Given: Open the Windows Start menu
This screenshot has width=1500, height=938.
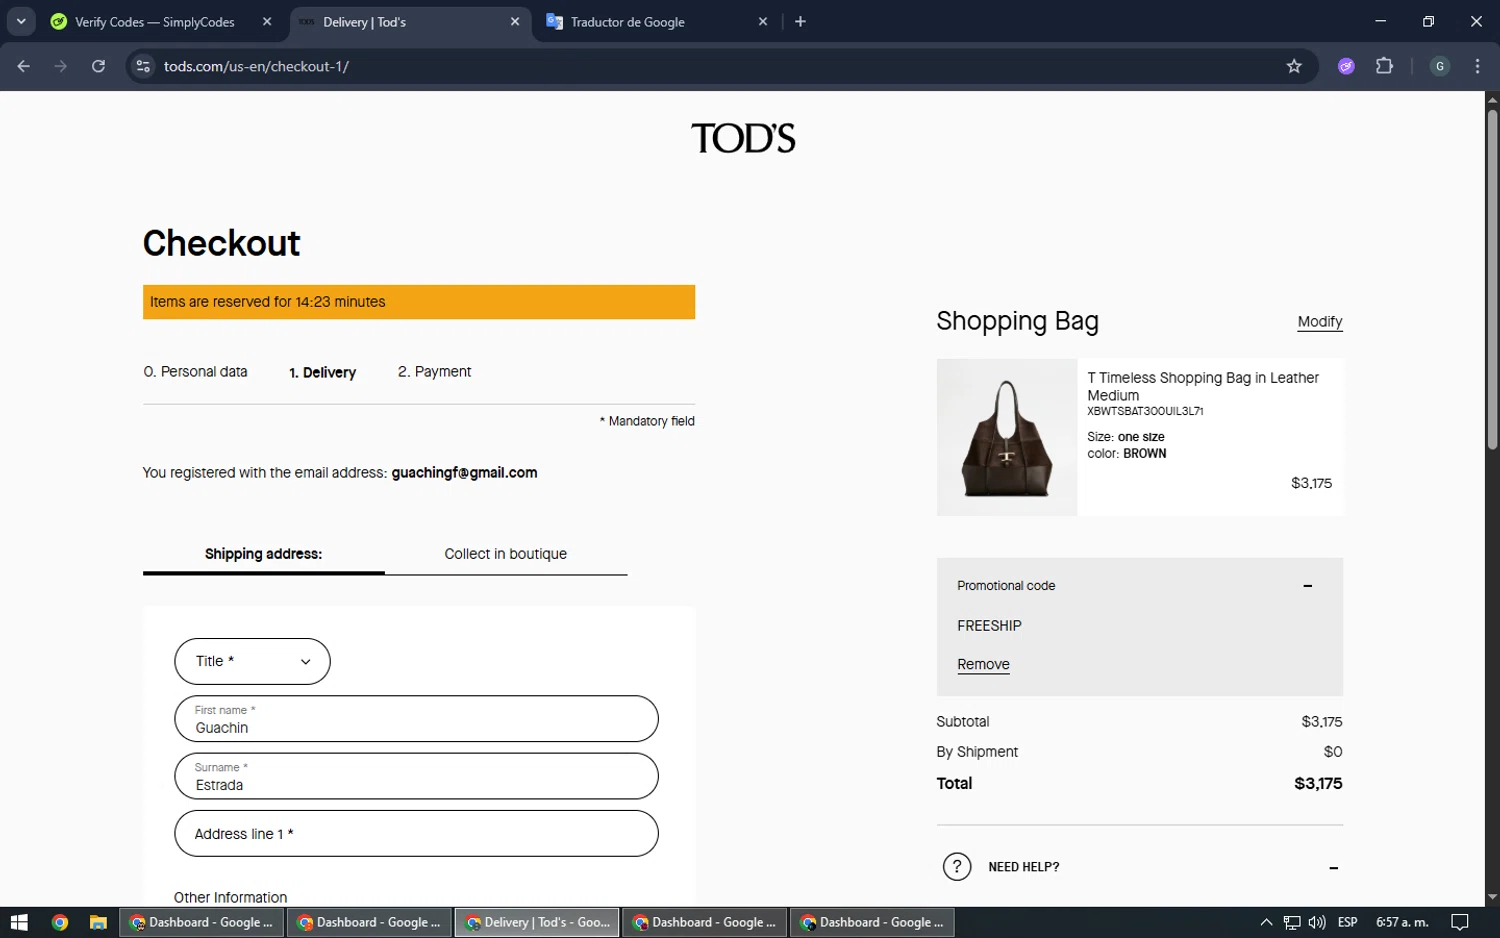Looking at the screenshot, I should coord(19,922).
